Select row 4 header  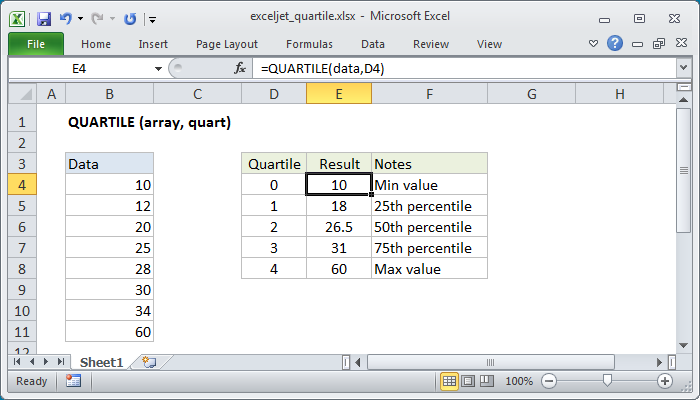click(22, 185)
